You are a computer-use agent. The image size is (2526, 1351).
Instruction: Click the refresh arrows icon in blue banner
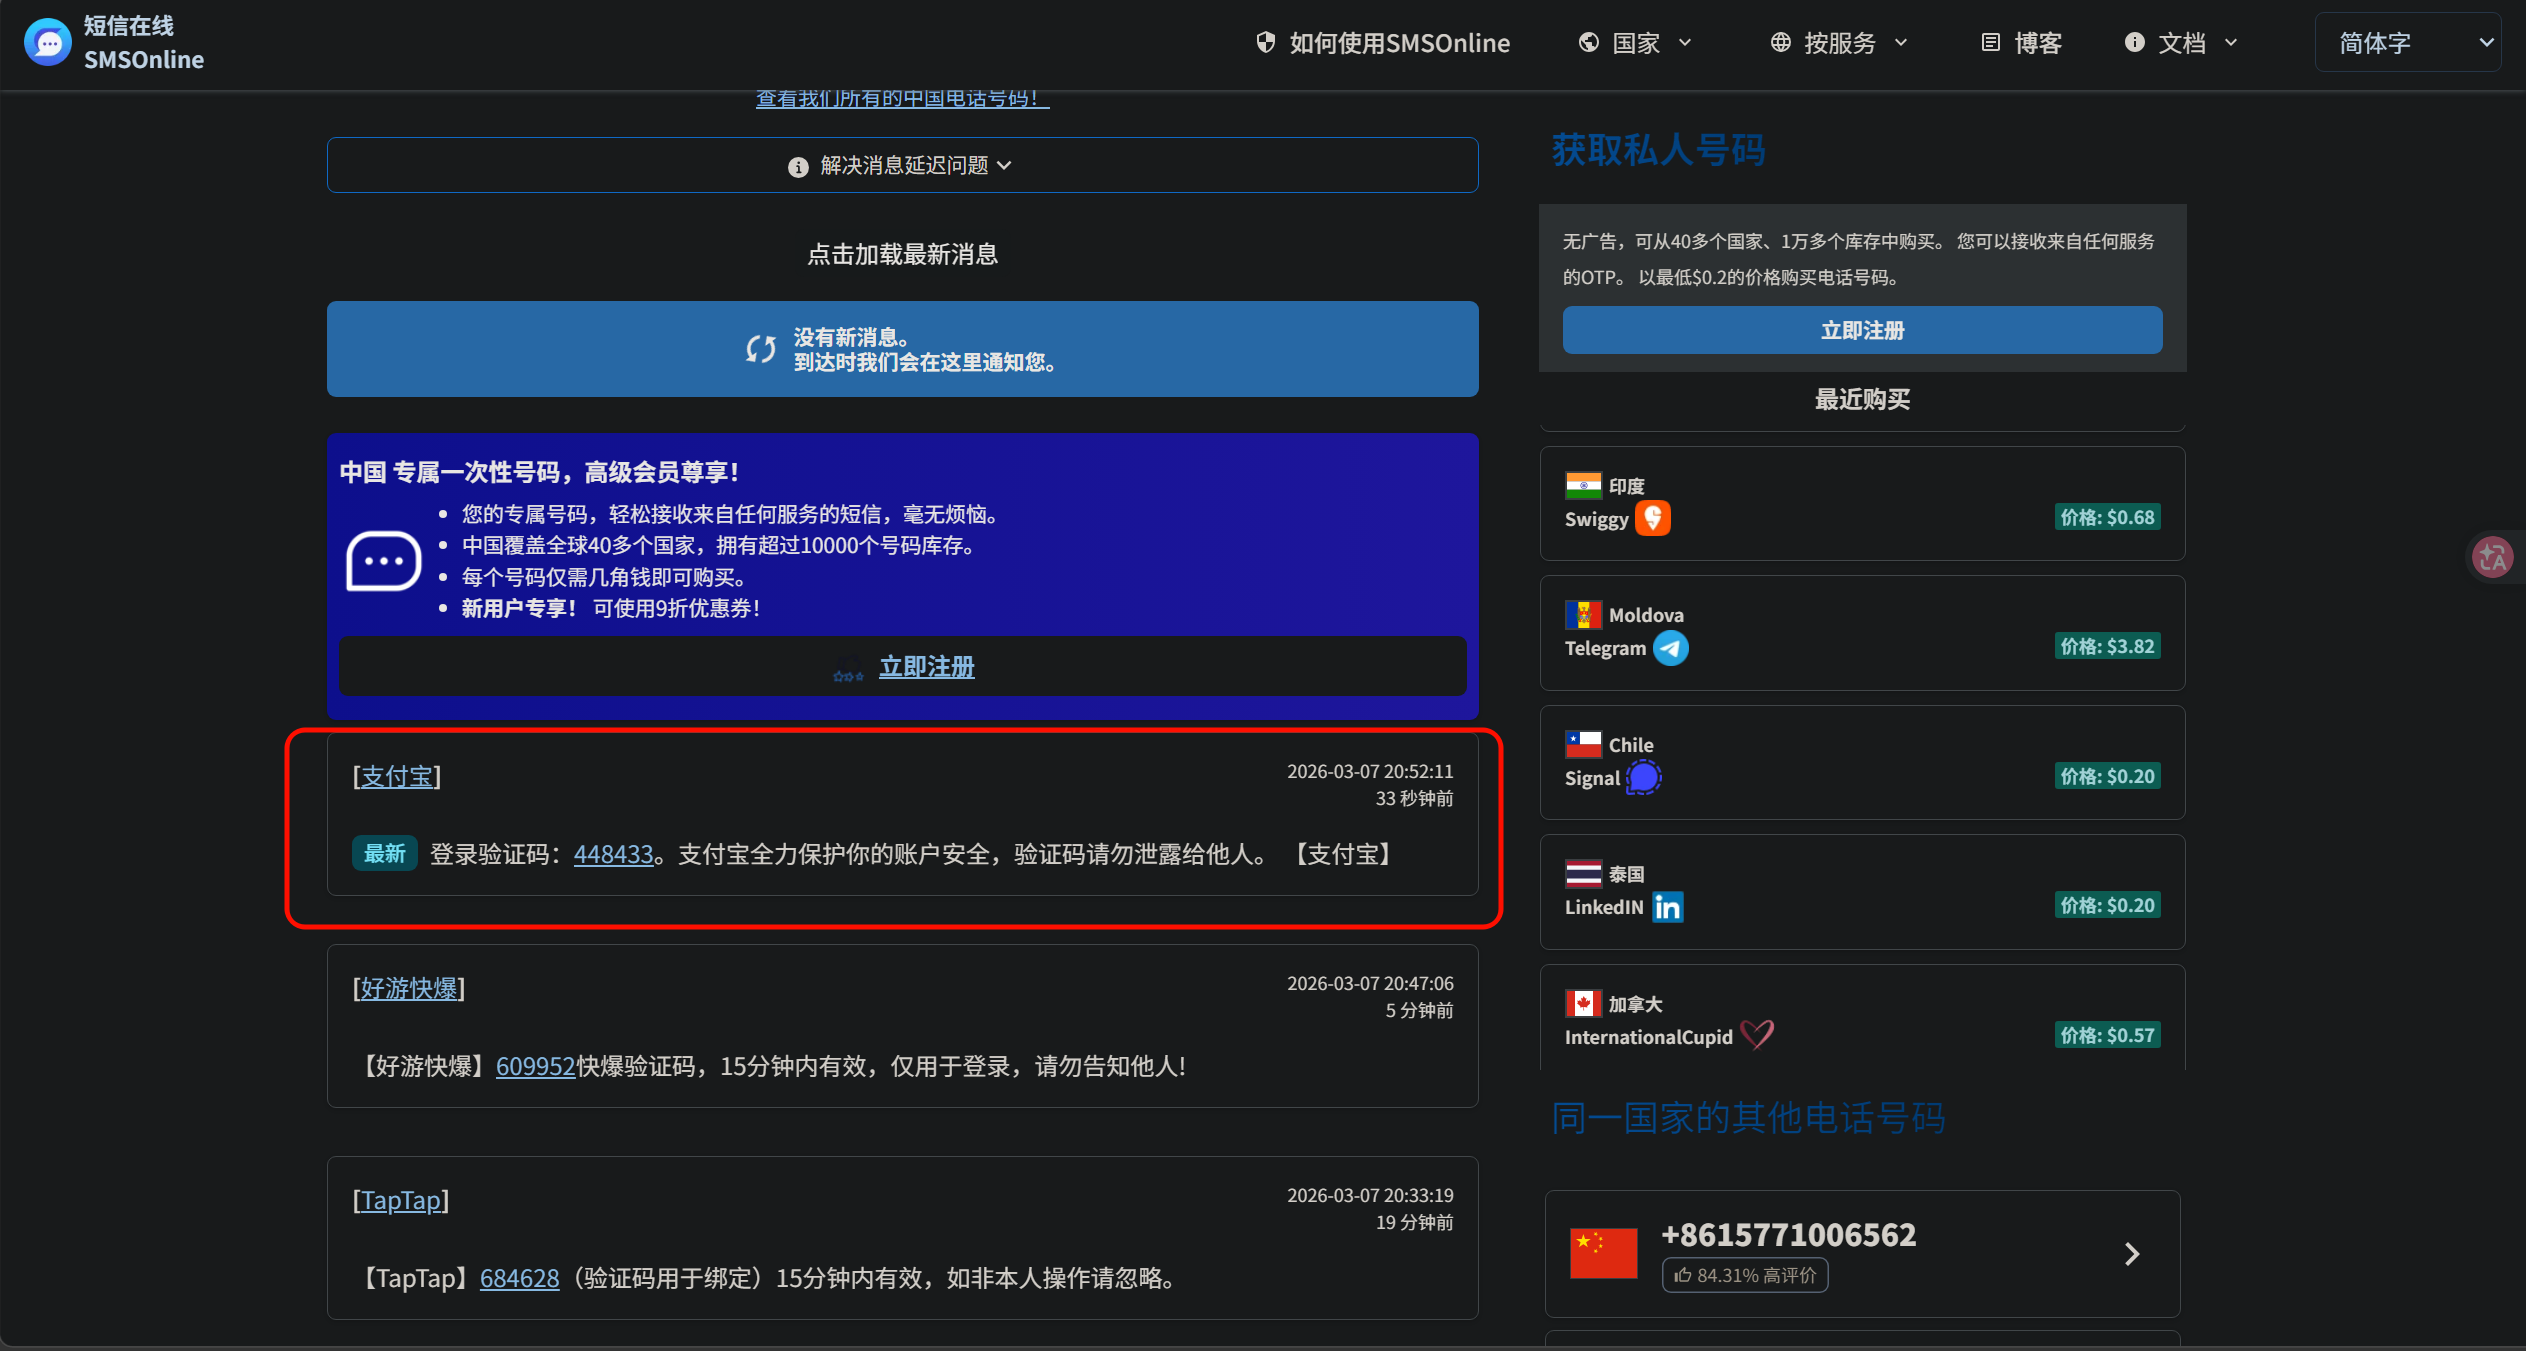(760, 349)
